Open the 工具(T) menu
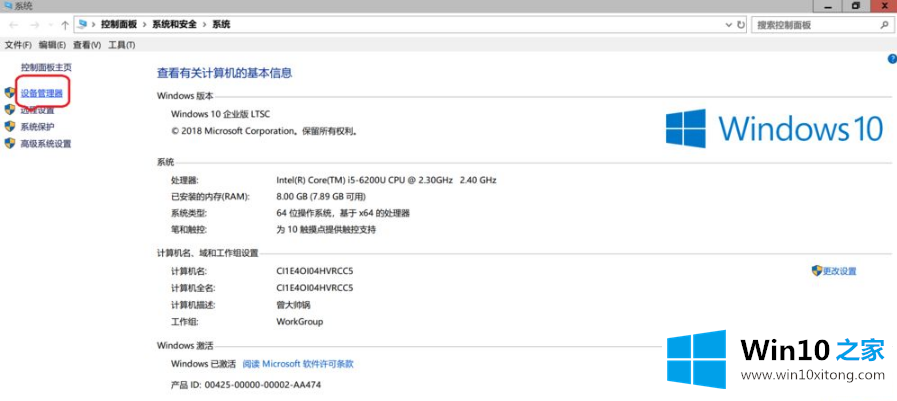The height and width of the screenshot is (401, 897). tap(121, 45)
